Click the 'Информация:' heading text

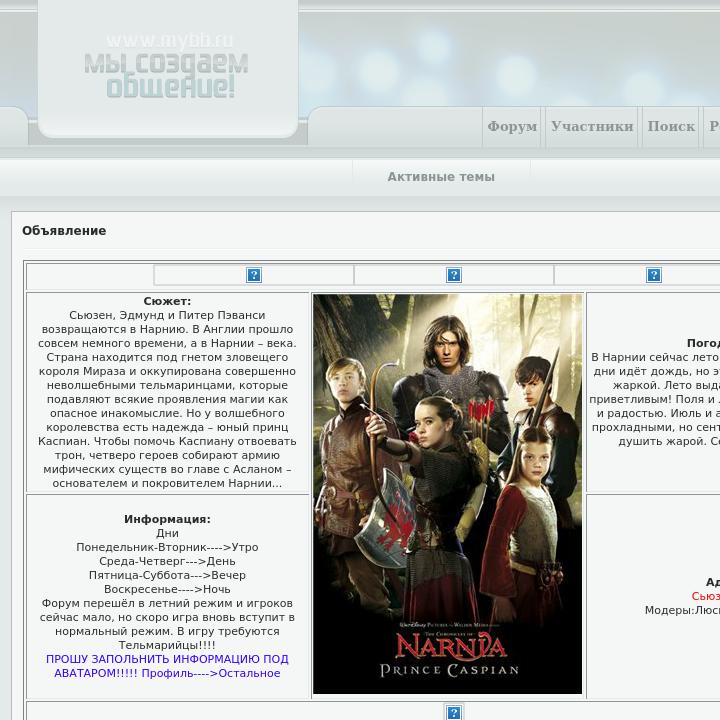167,519
